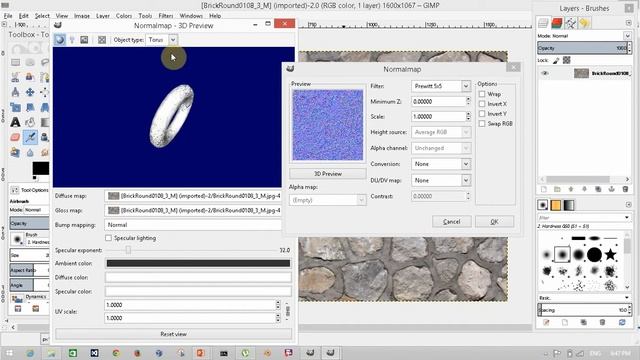This screenshot has height=360, width=640.
Task: Click new layer group folder icon
Action: pyautogui.click(x=557, y=189)
